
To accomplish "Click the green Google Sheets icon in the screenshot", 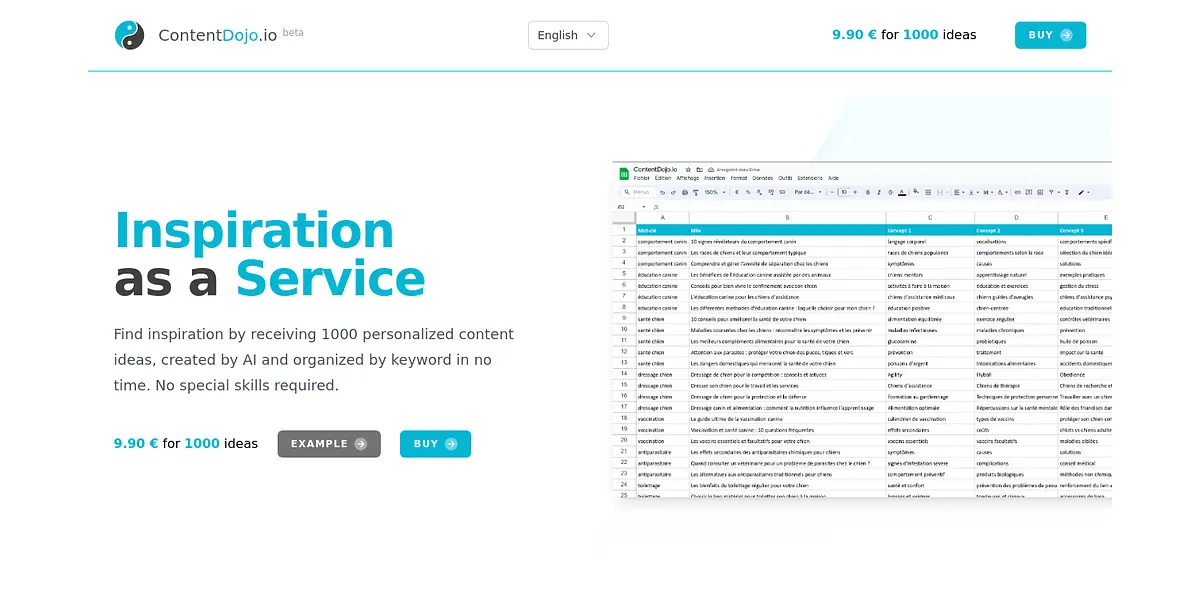I will pyautogui.click(x=624, y=173).
